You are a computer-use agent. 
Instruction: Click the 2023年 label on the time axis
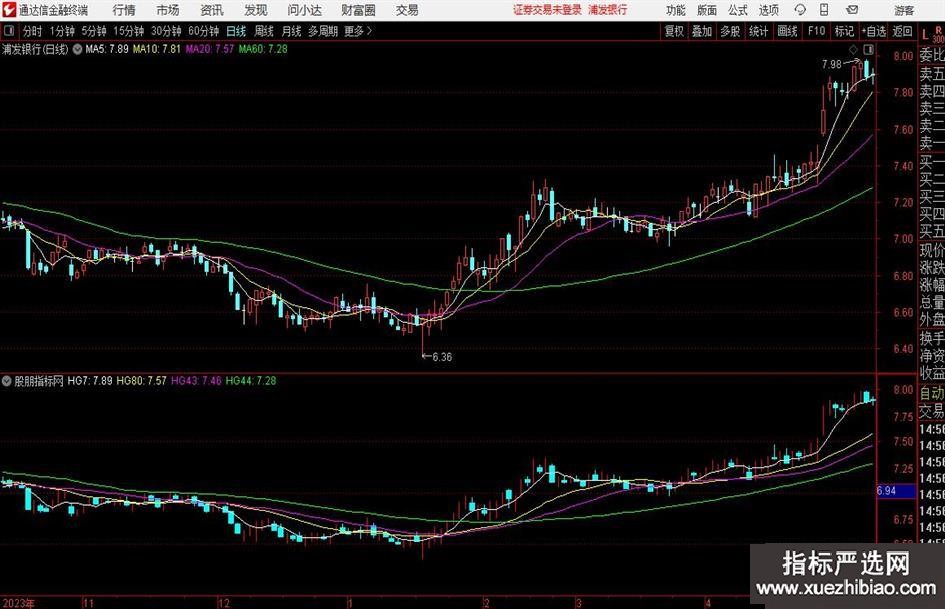18,603
